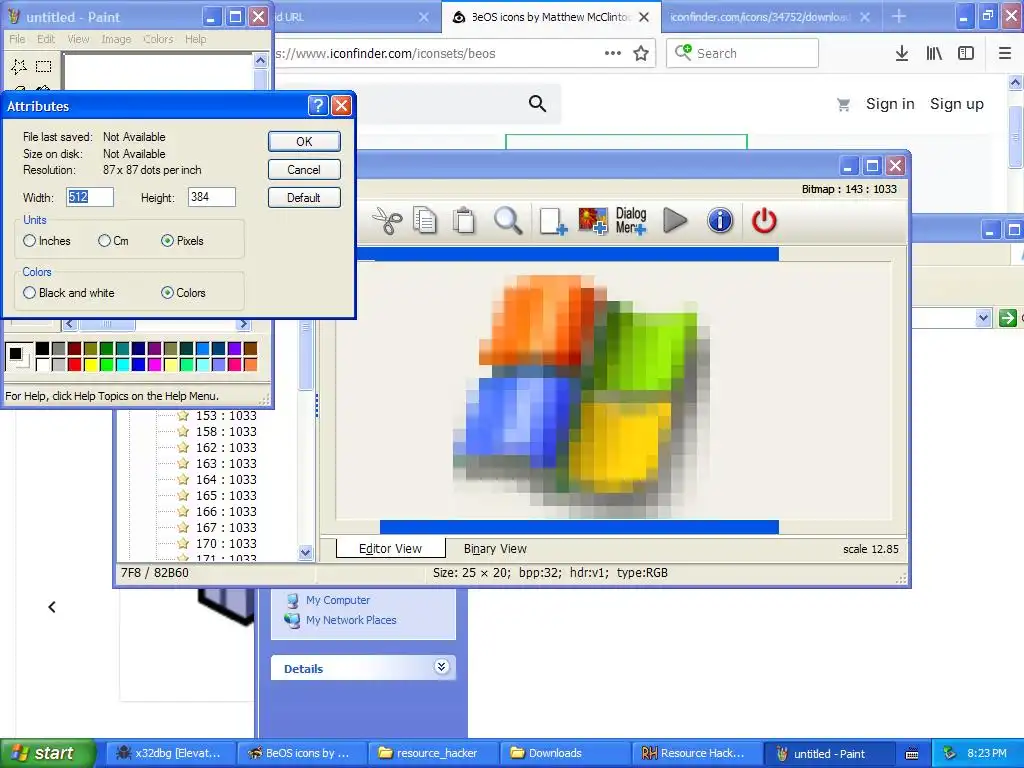Pick the yellow color swatch in Paint palette
This screenshot has width=1024, height=768.
(90, 364)
